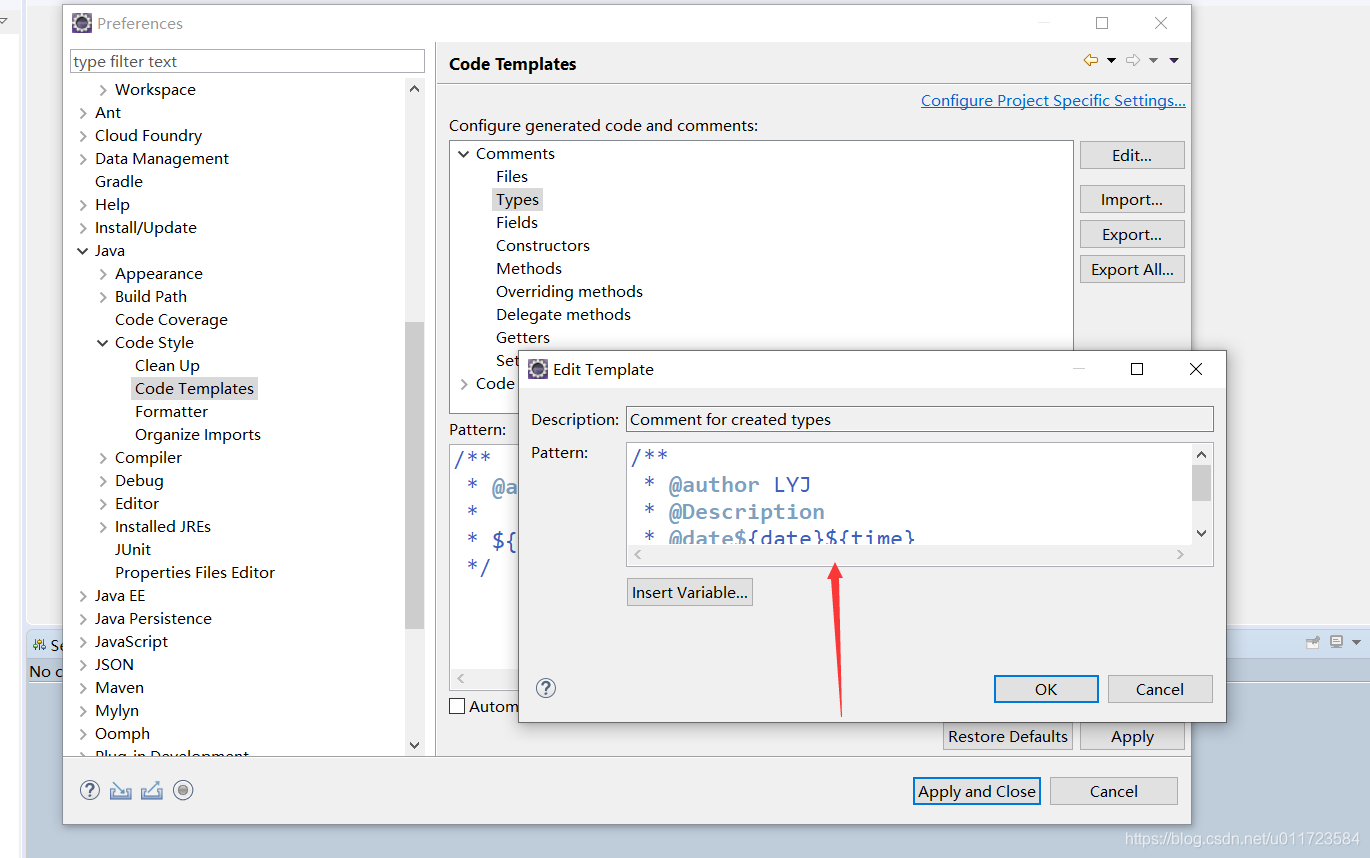The width and height of the screenshot is (1370, 858).
Task: Select Gradle in preferences tree
Action: coord(119,182)
